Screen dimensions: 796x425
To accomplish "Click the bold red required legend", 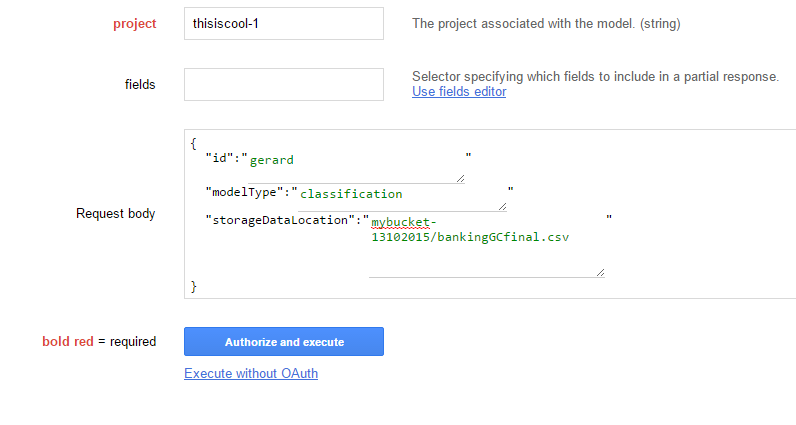I will 99,341.
